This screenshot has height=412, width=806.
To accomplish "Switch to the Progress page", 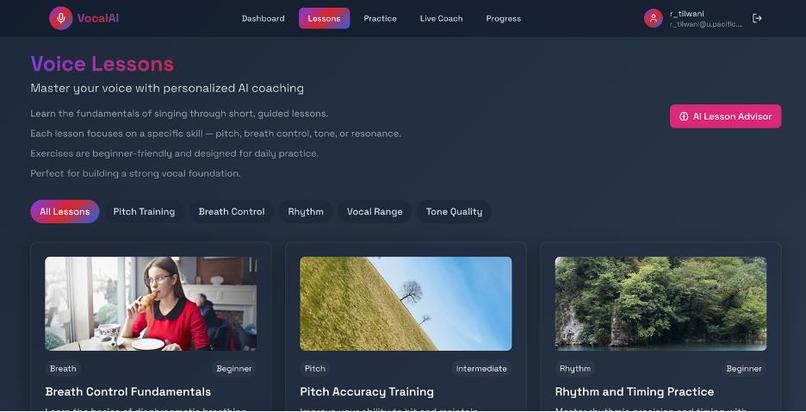I will point(503,18).
